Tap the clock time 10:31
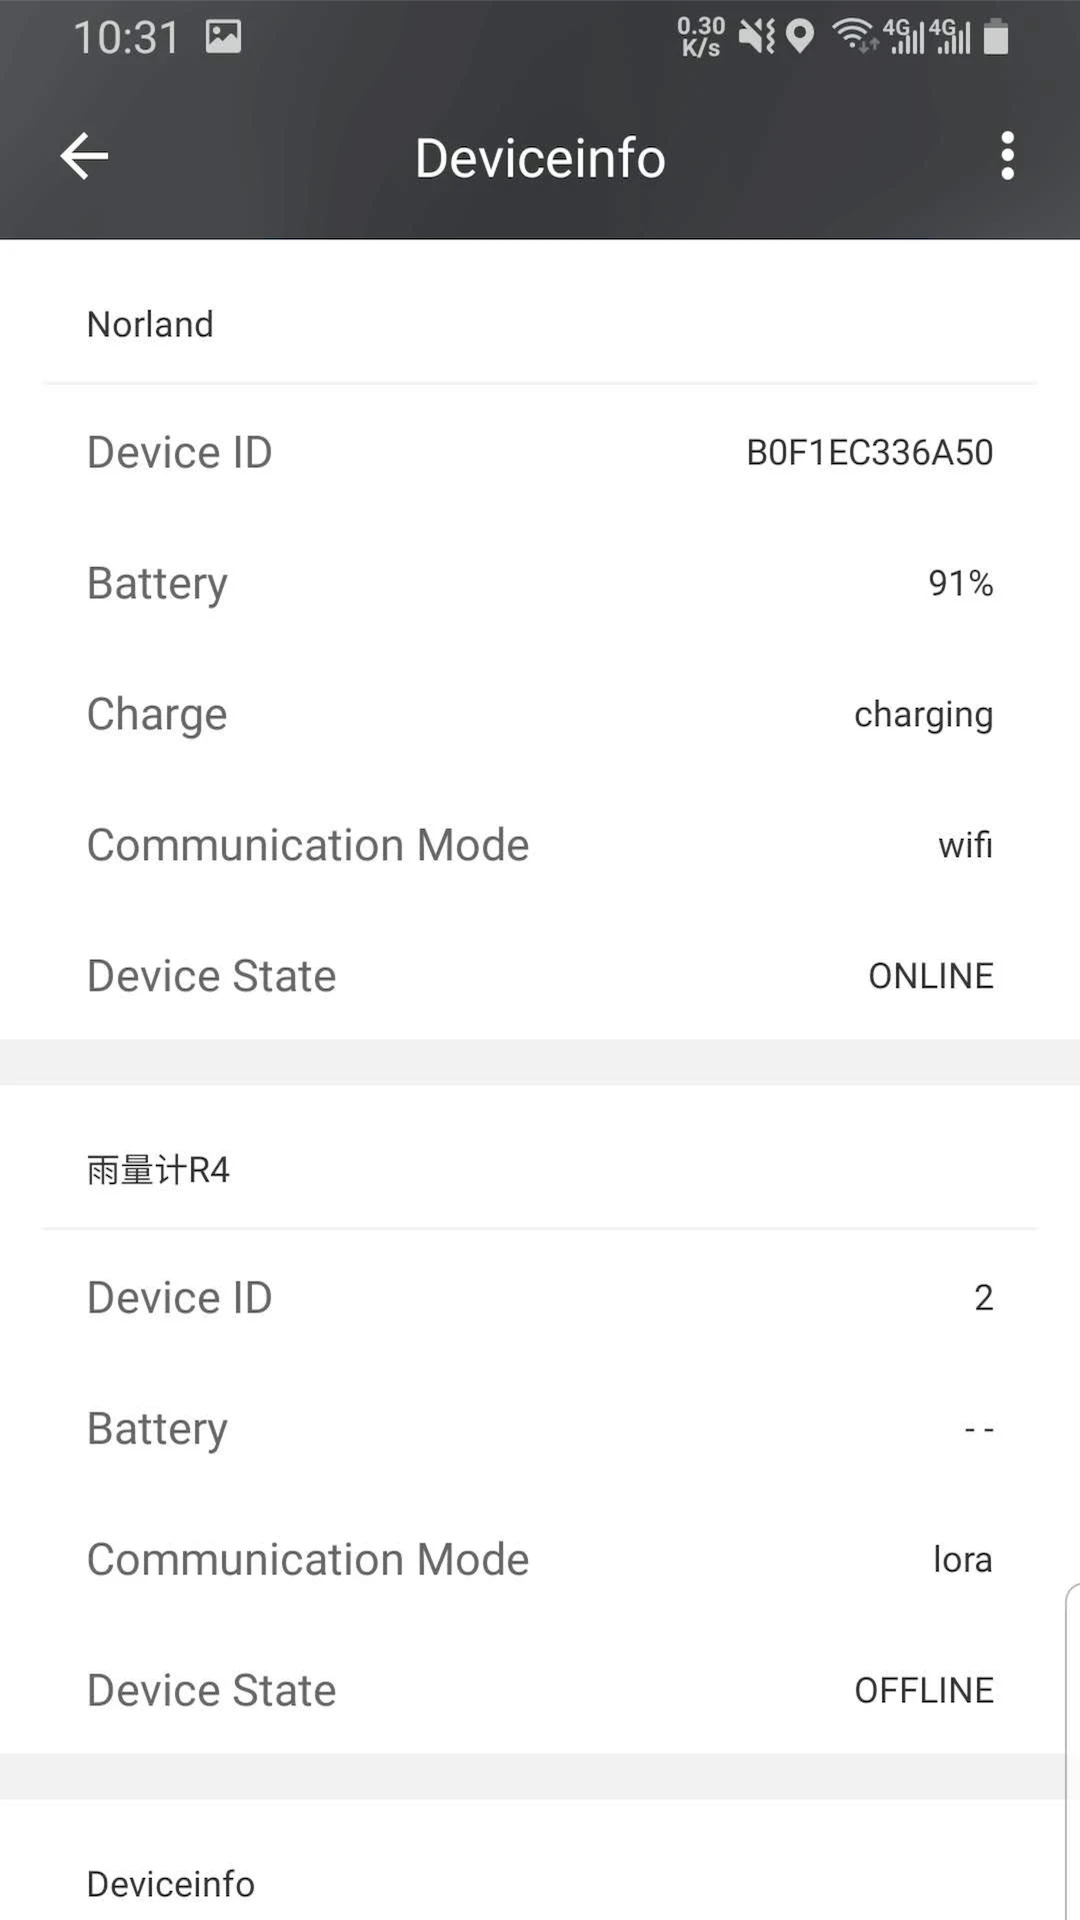This screenshot has width=1080, height=1920. click(x=126, y=38)
